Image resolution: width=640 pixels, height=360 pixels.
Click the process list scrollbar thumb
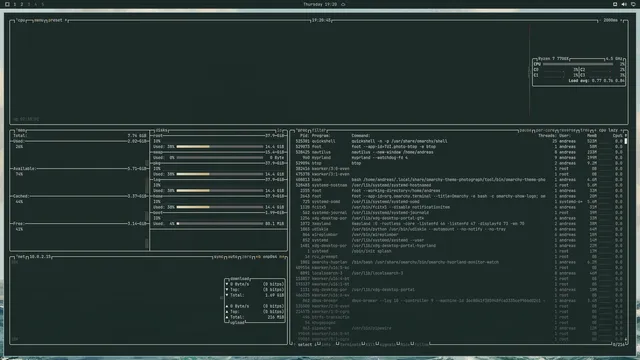tap(626, 141)
